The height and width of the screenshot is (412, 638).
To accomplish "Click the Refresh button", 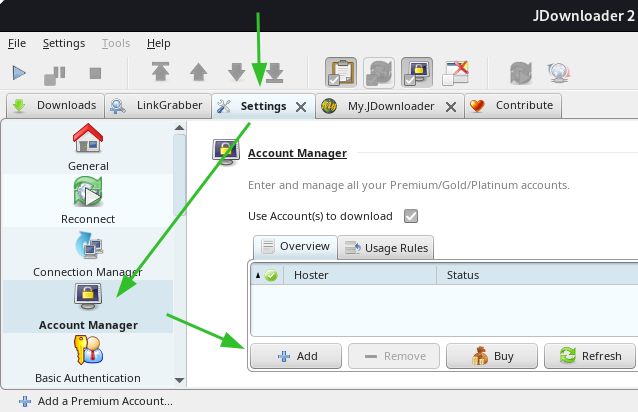I will [x=590, y=356].
